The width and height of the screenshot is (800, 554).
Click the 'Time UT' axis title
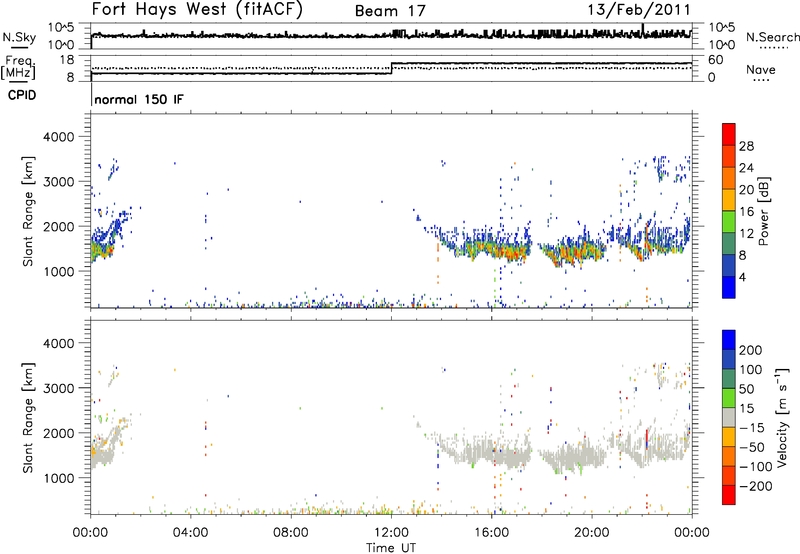(391, 548)
